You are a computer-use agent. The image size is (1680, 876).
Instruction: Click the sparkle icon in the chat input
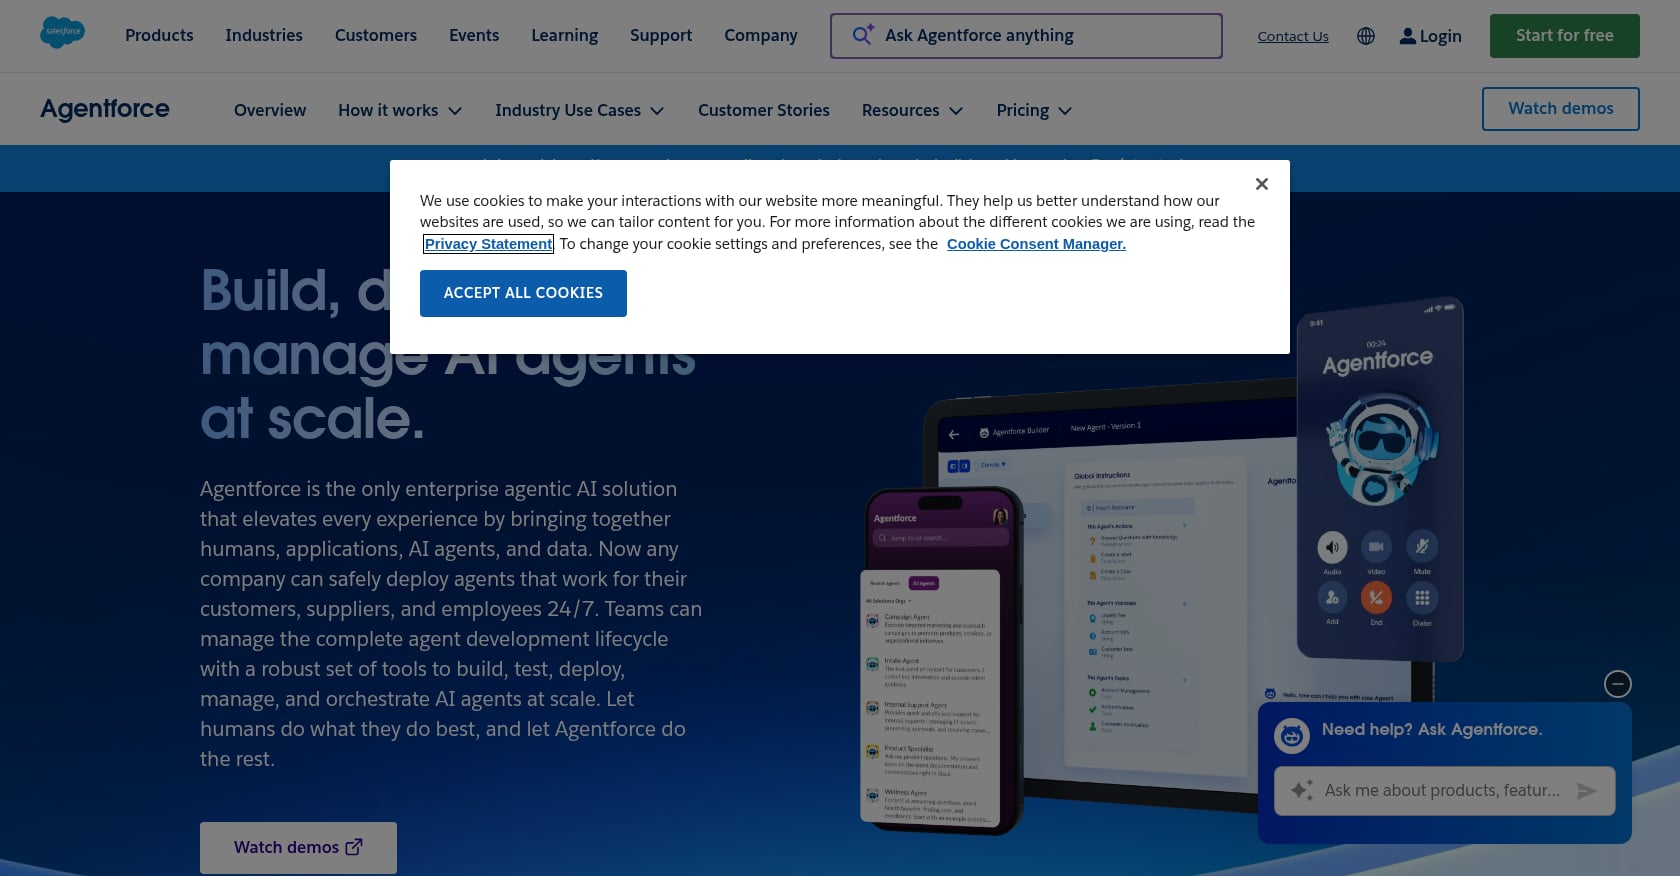(x=1302, y=790)
